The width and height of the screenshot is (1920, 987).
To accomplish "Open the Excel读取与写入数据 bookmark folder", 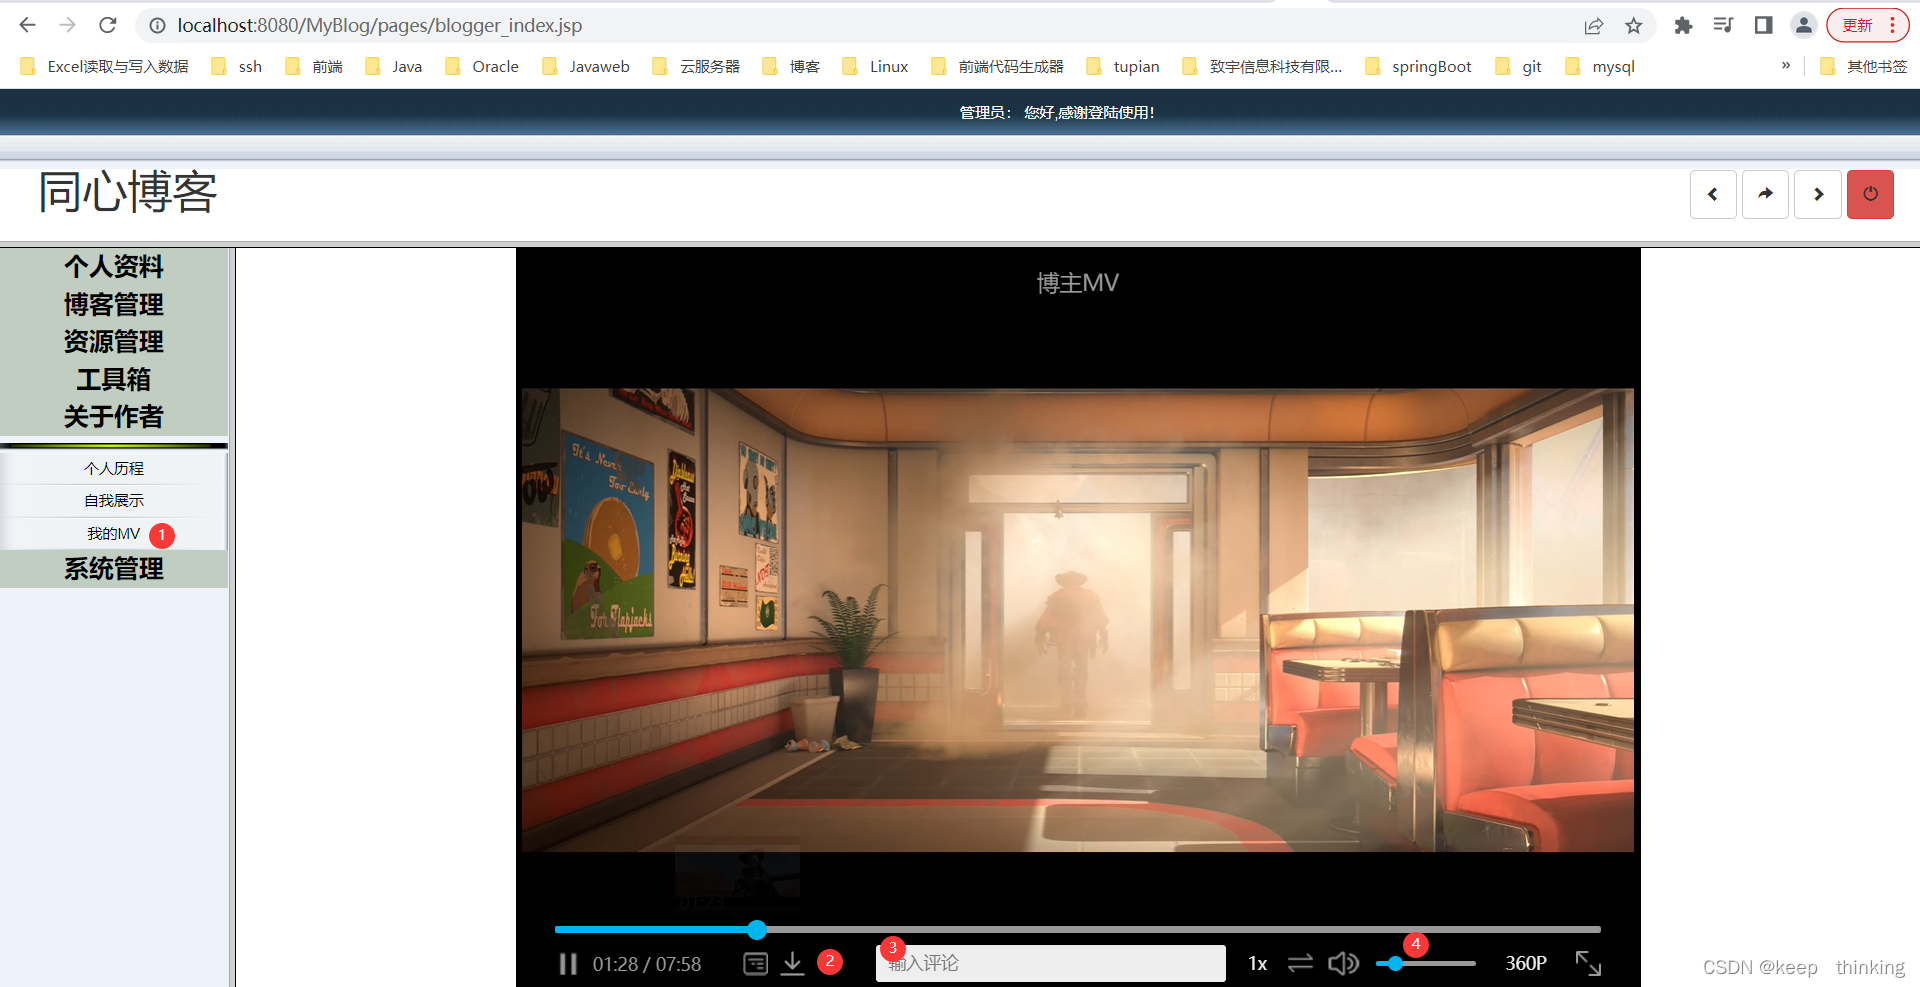I will pyautogui.click(x=104, y=66).
